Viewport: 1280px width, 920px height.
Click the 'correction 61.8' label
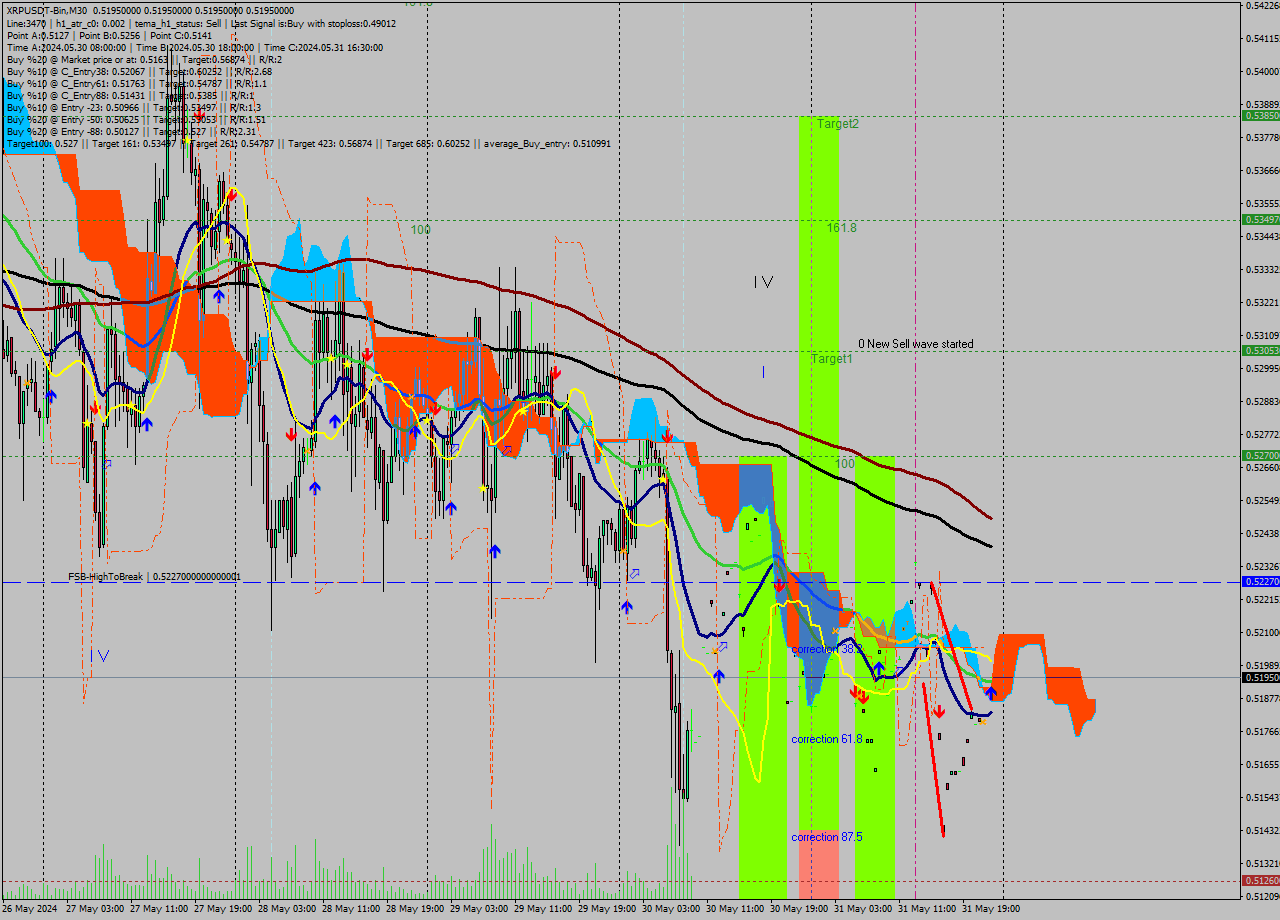point(827,739)
